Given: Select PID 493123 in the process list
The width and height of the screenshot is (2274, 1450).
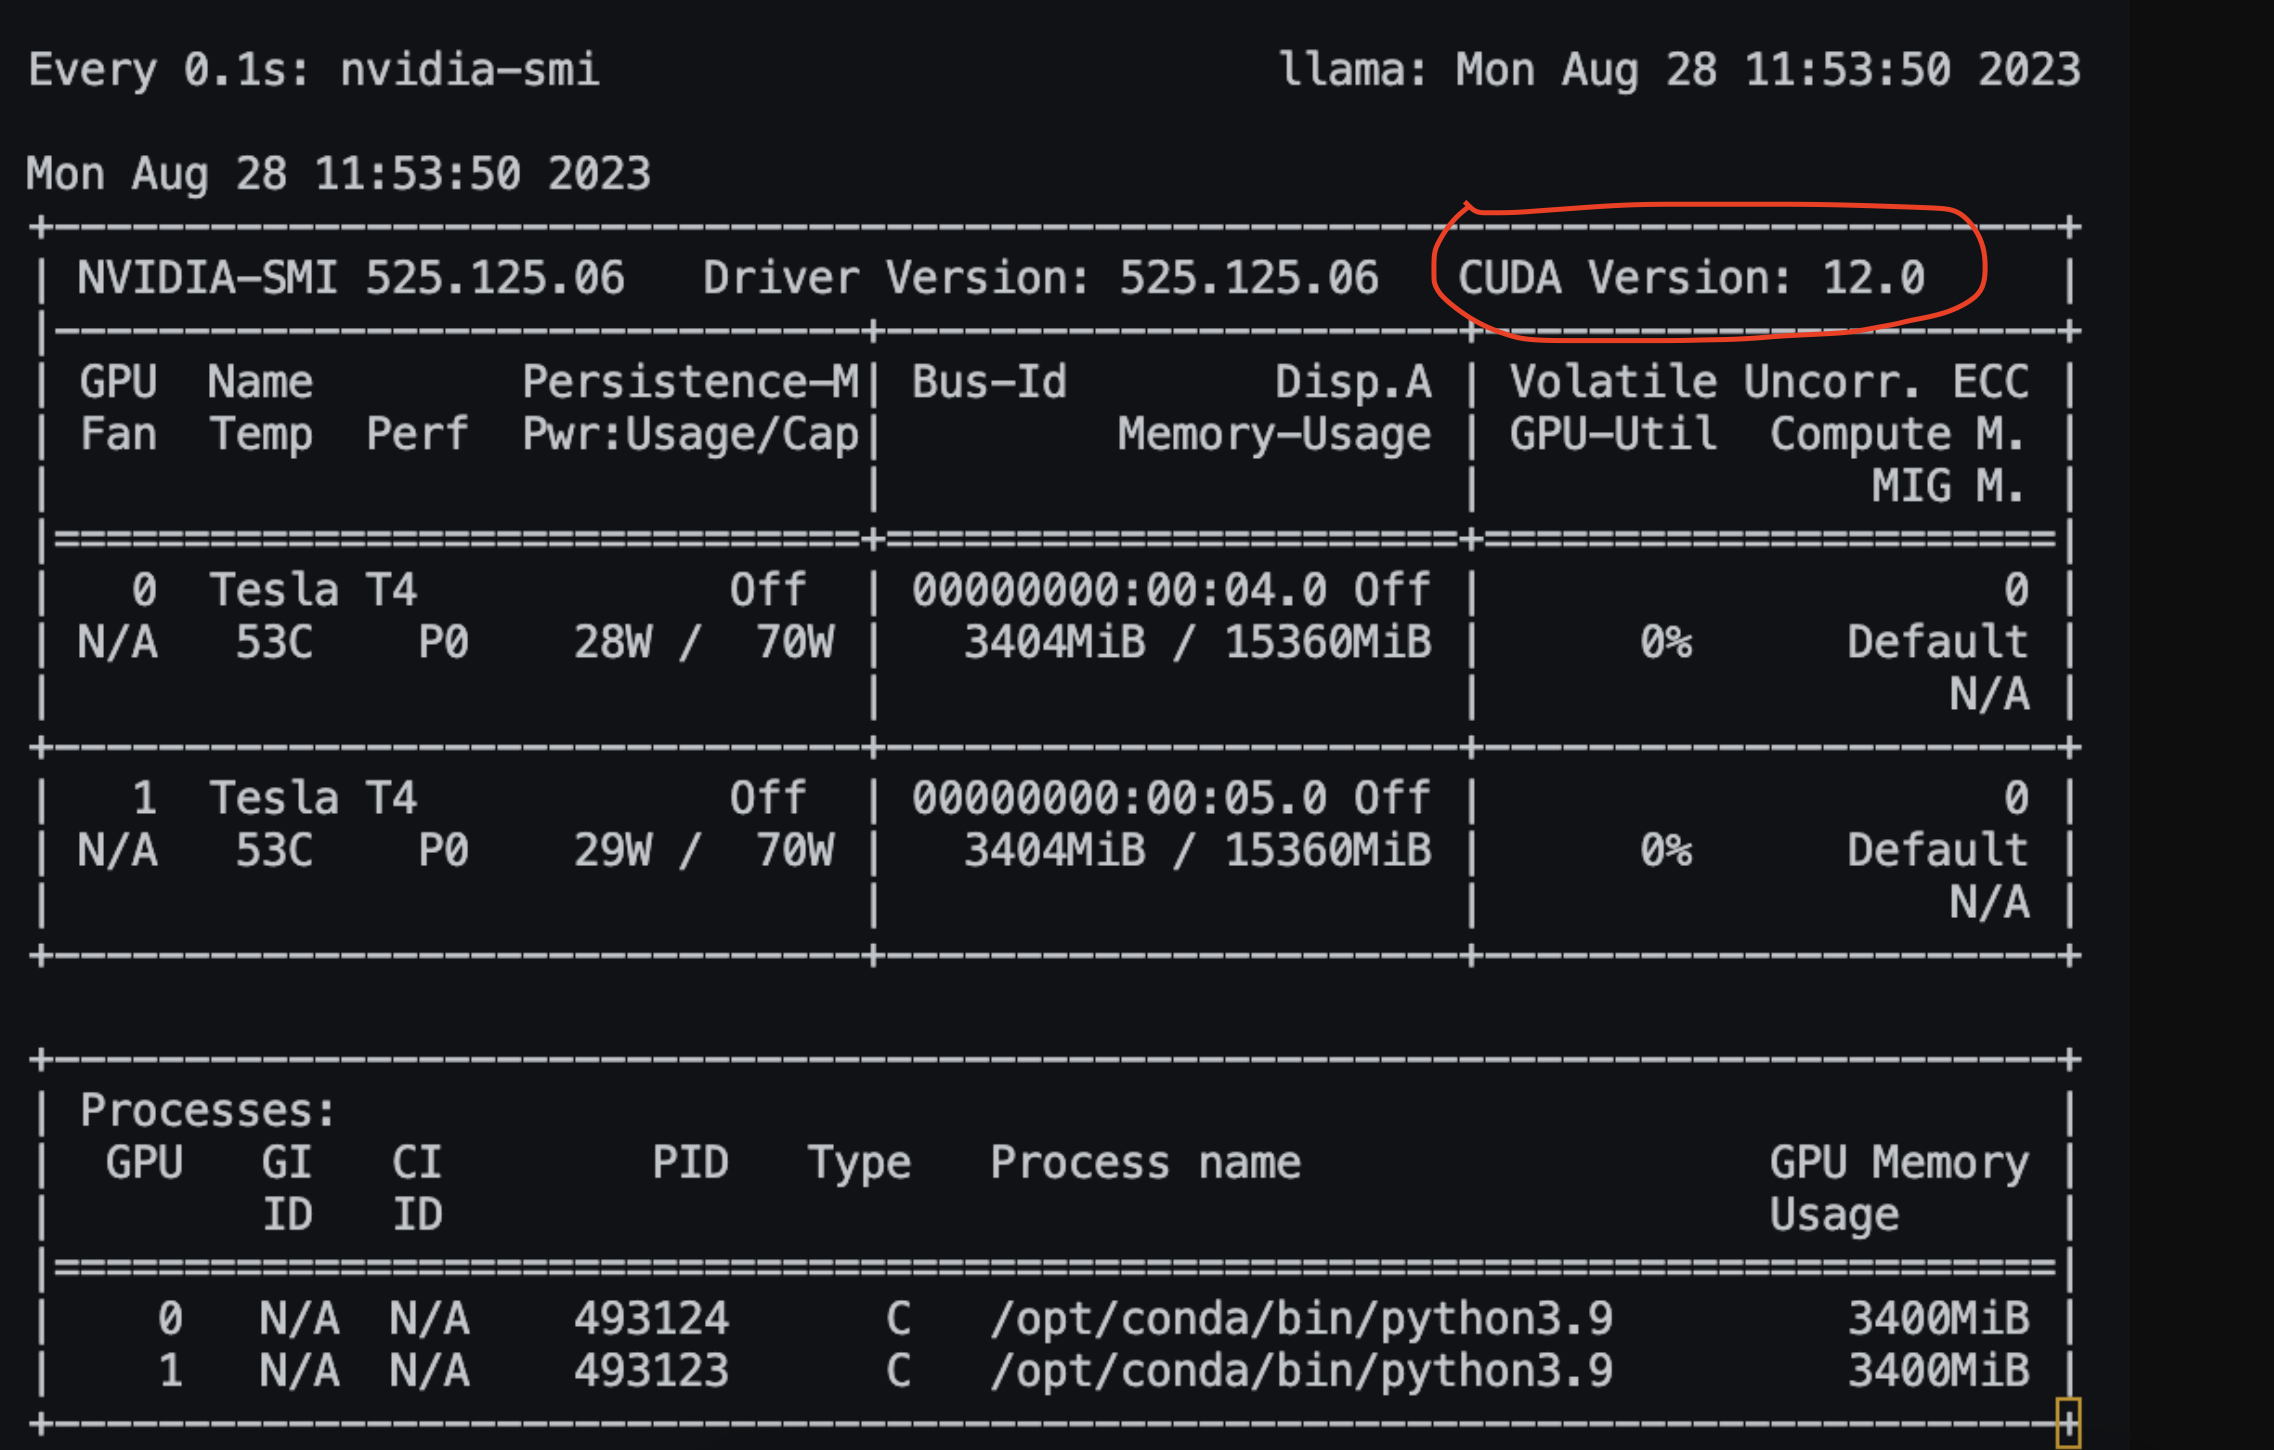Looking at the screenshot, I should [652, 1370].
